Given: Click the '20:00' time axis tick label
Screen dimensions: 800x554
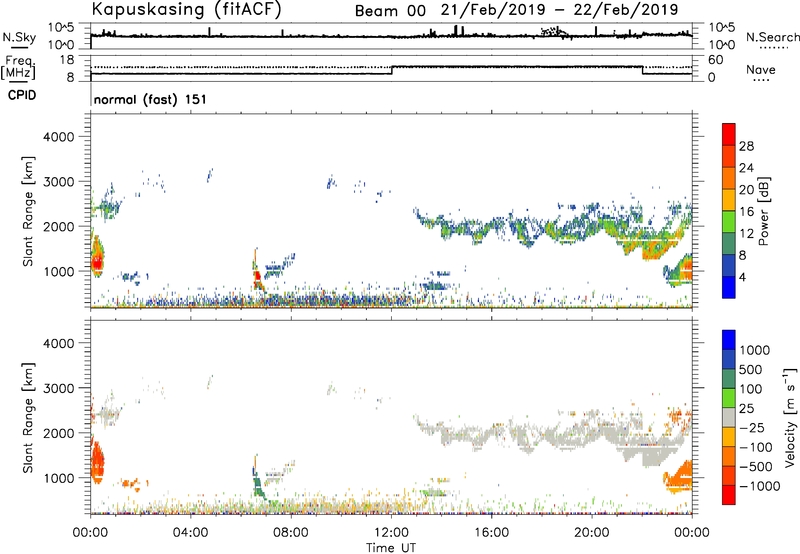Looking at the screenshot, I should [592, 533].
